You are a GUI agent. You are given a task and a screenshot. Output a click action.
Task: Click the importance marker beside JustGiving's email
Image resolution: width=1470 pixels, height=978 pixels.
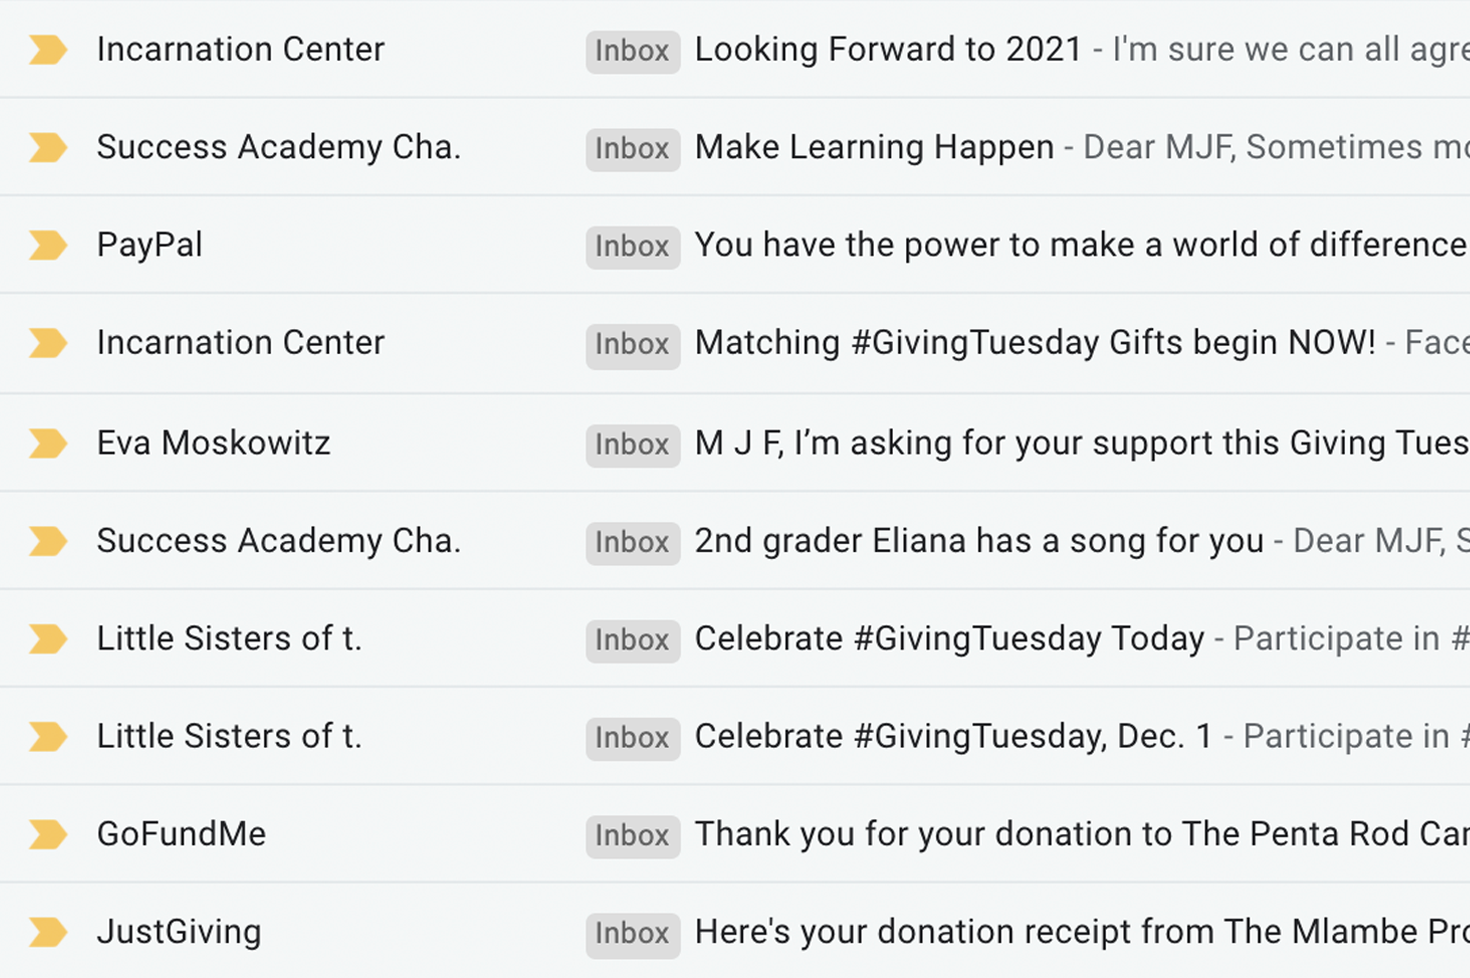point(47,932)
